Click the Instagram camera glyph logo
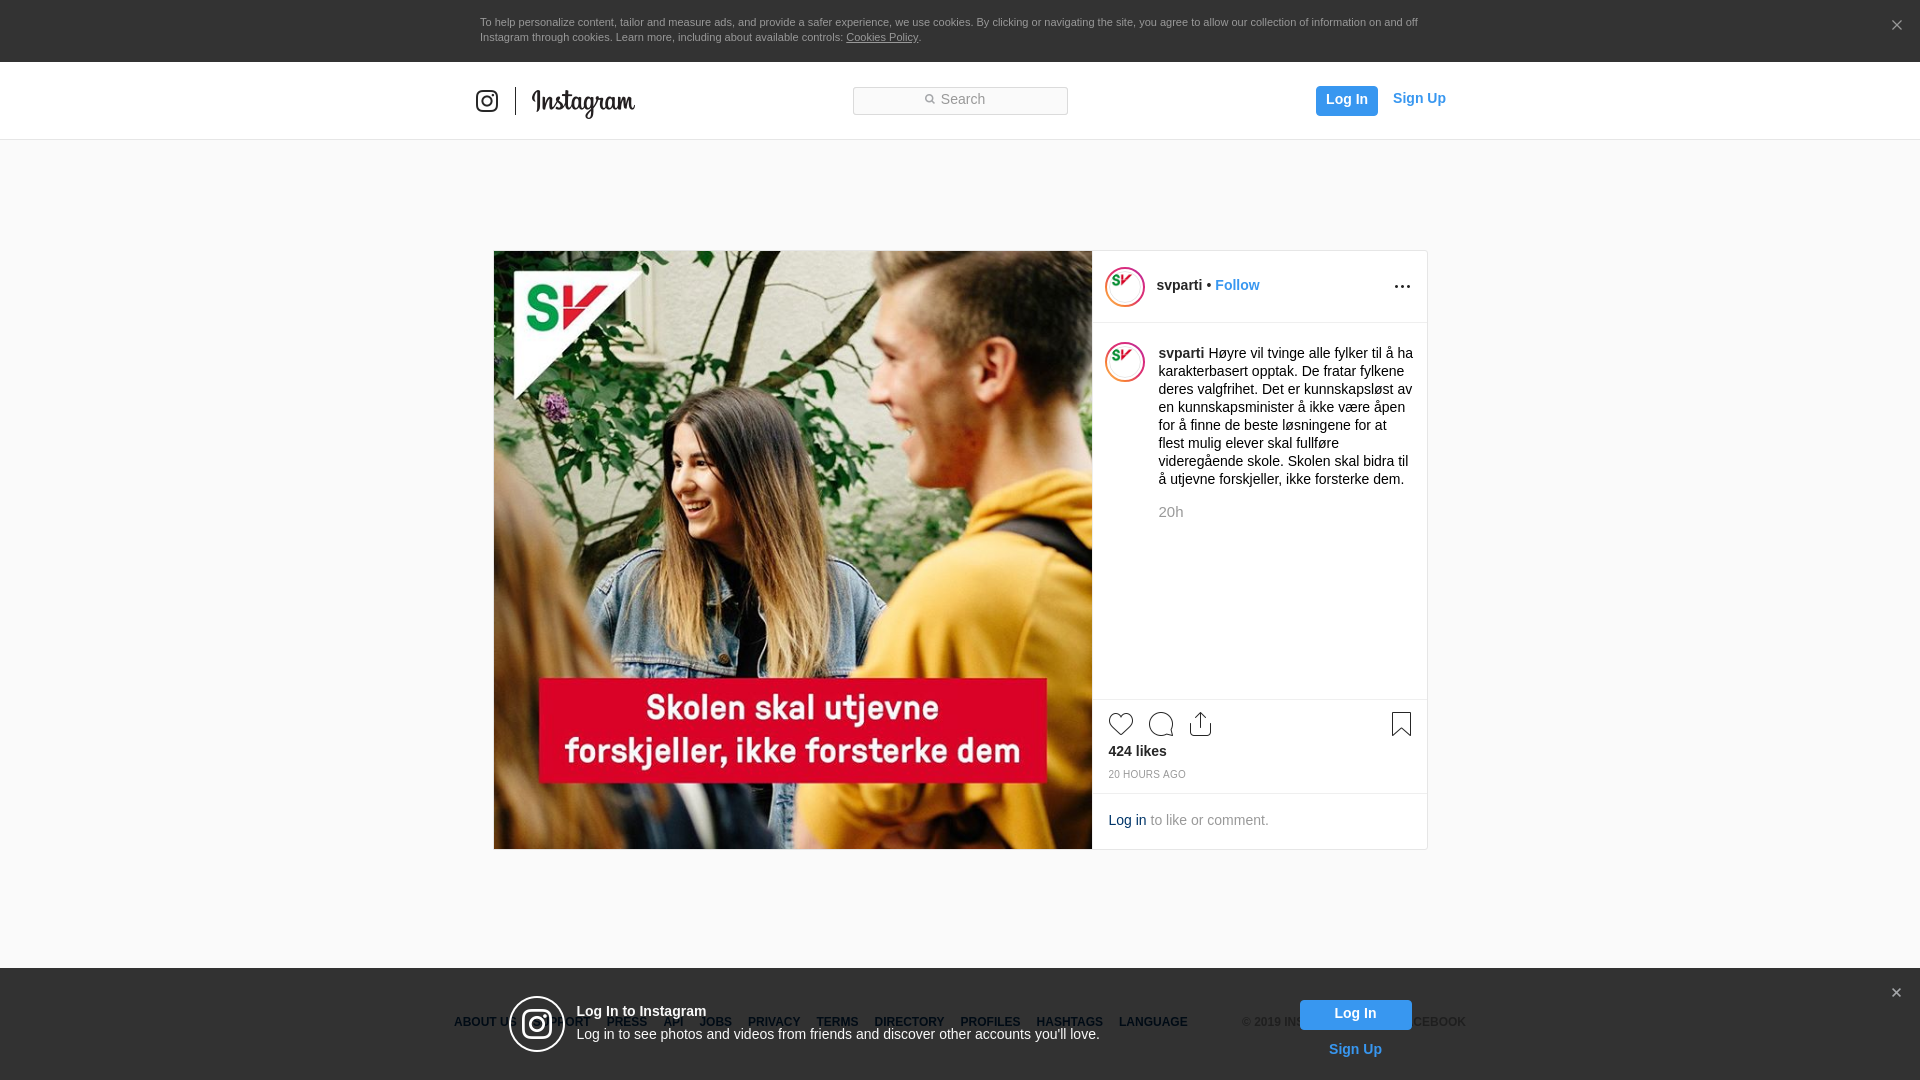 coord(487,101)
